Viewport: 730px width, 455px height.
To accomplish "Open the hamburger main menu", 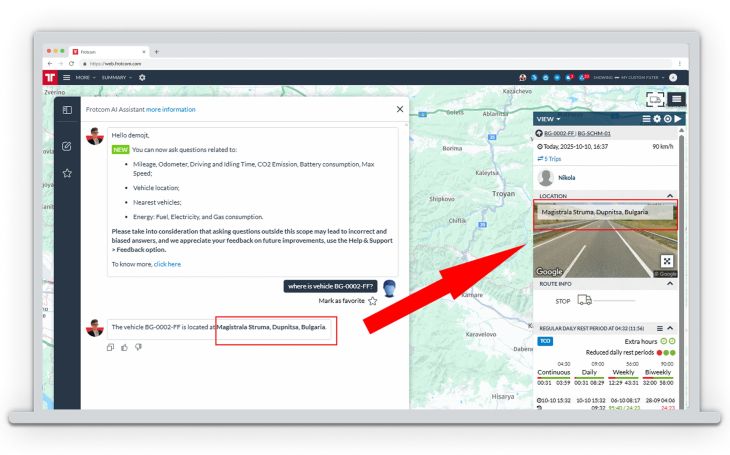I will pyautogui.click(x=66, y=77).
